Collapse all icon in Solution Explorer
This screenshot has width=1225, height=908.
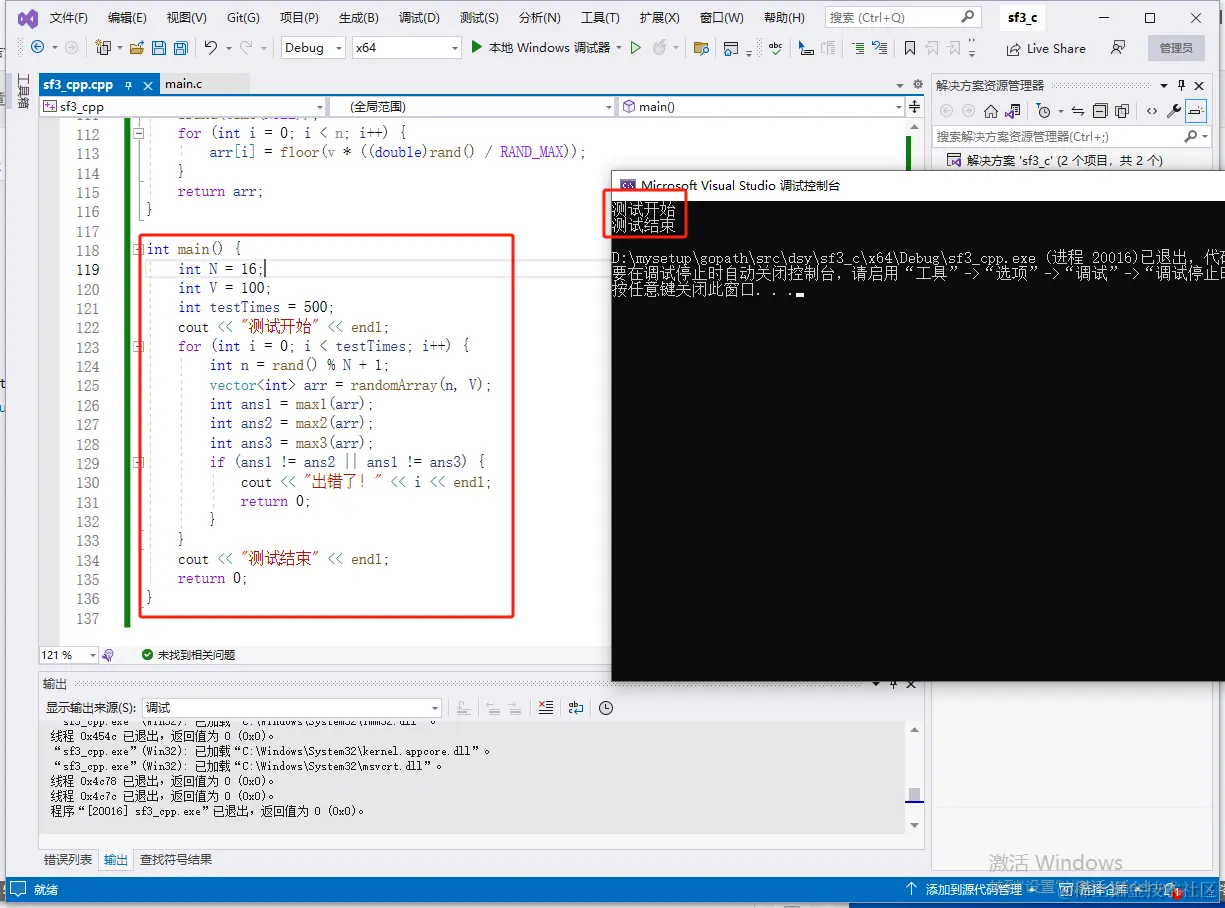pos(1100,111)
